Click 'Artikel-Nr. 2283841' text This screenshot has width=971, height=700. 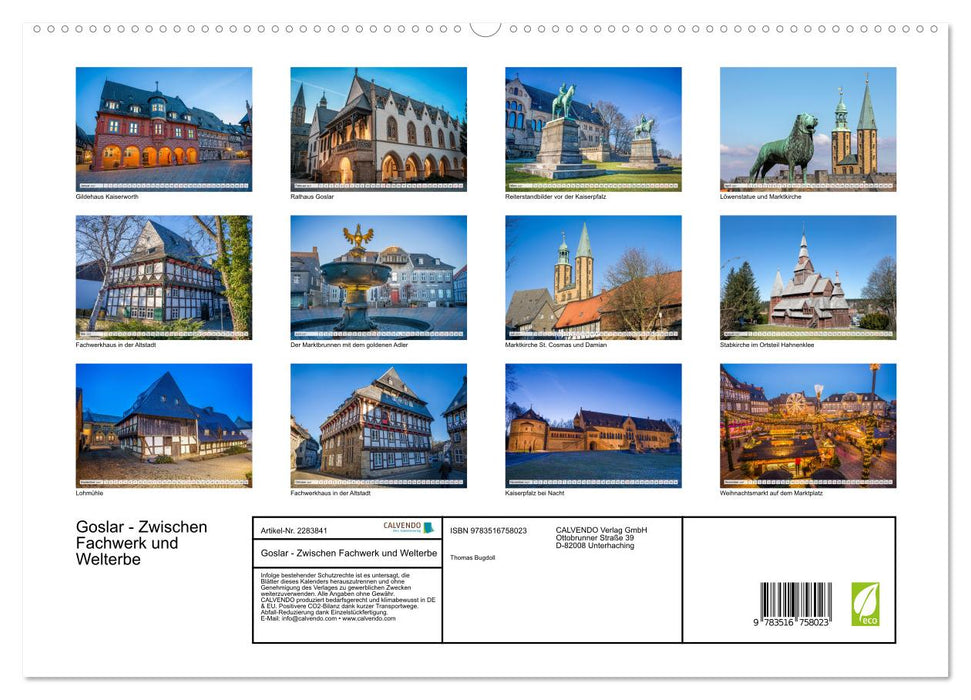tap(294, 531)
